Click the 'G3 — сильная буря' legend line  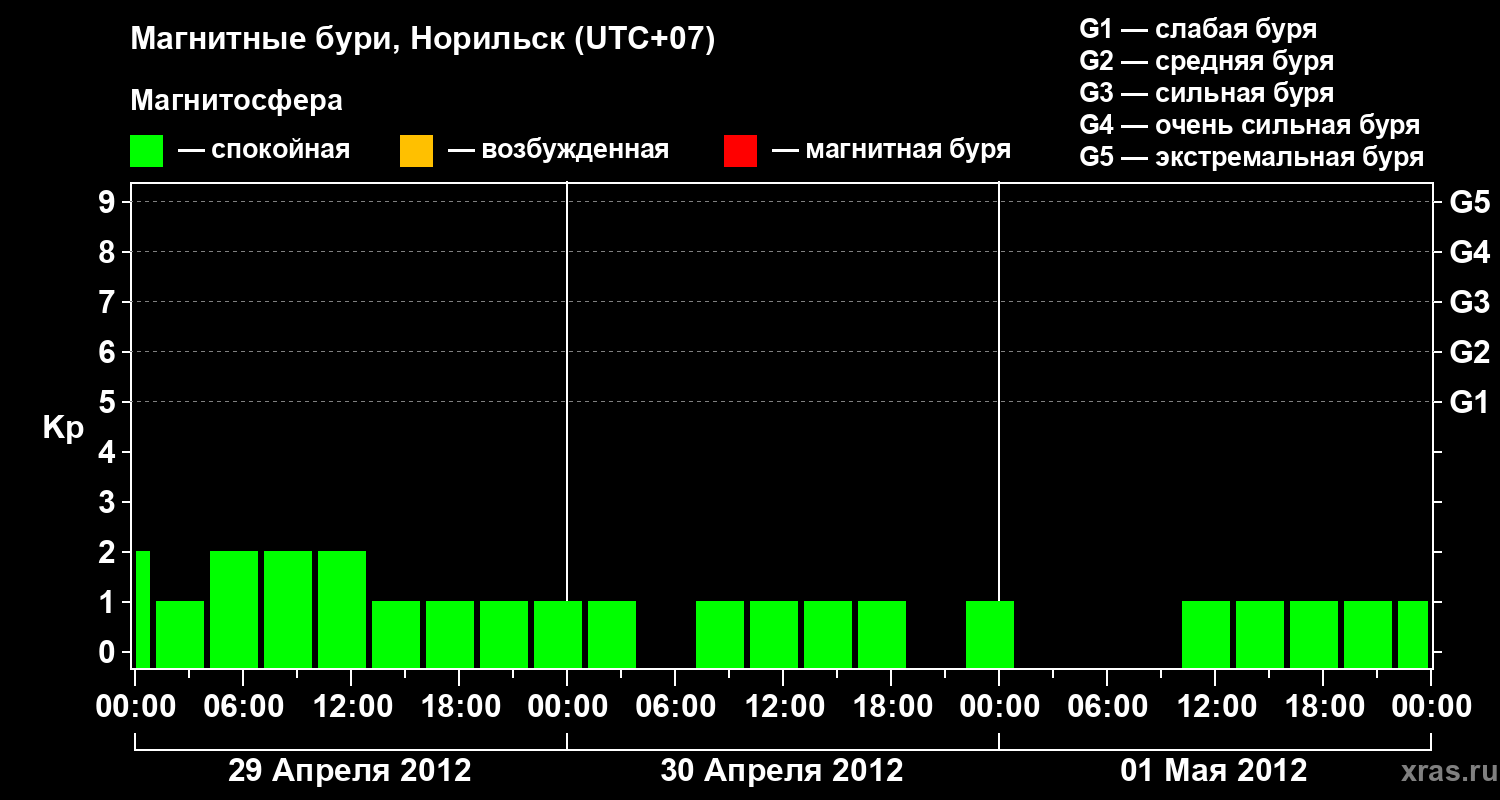pyautogui.click(x=1206, y=93)
